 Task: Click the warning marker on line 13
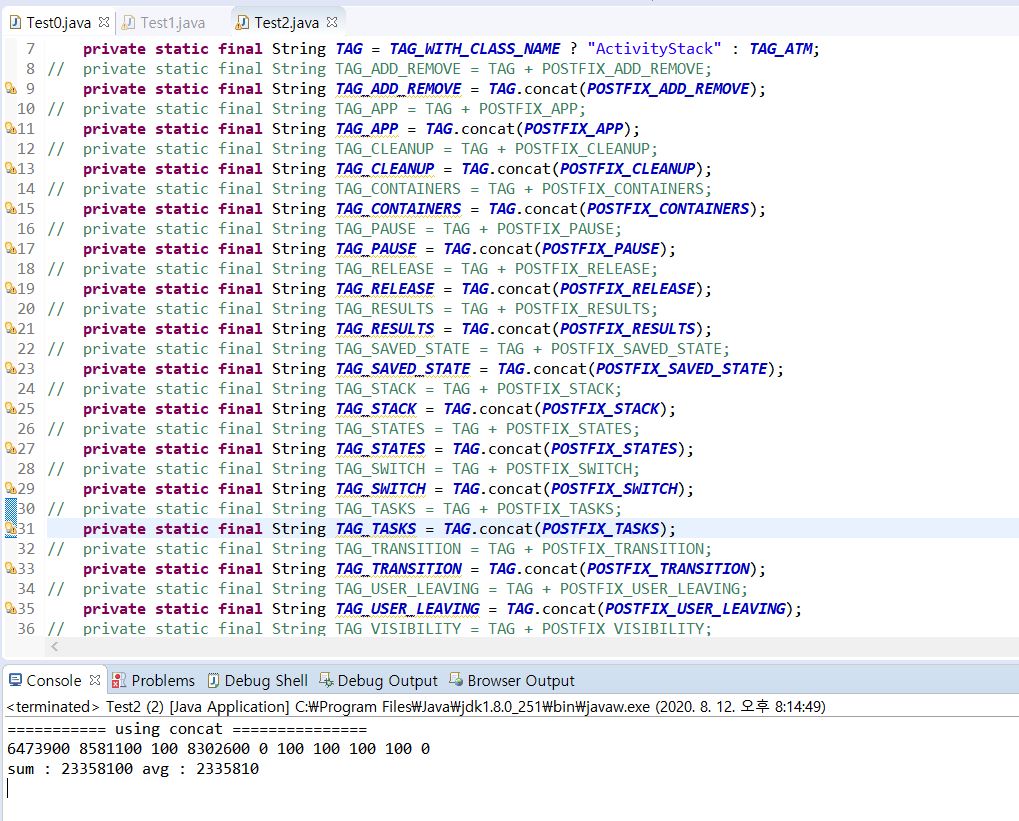(x=10, y=168)
